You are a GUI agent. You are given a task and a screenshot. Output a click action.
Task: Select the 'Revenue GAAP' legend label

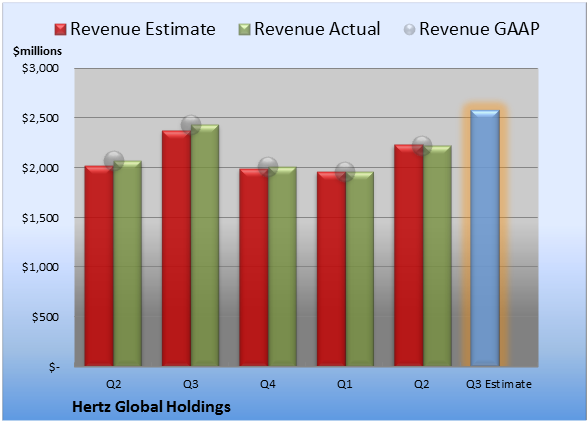480,29
